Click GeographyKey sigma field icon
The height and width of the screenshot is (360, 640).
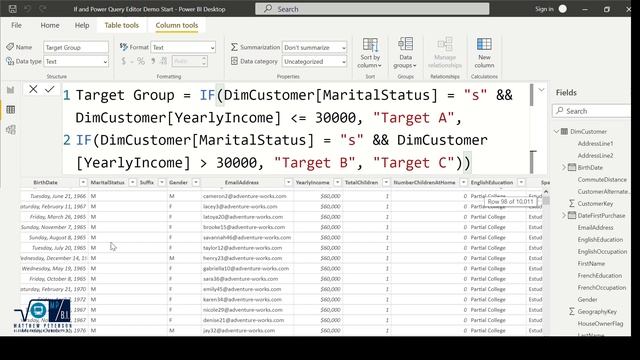(x=572, y=311)
